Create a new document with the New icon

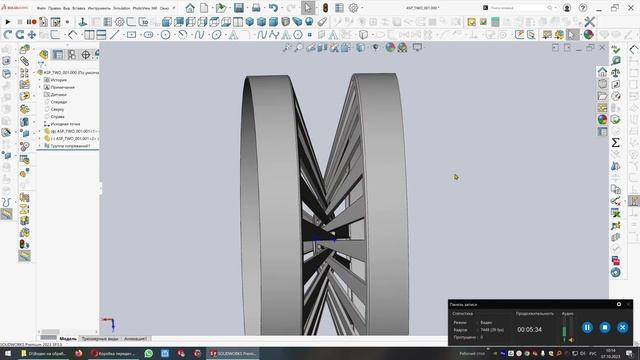coord(204,8)
